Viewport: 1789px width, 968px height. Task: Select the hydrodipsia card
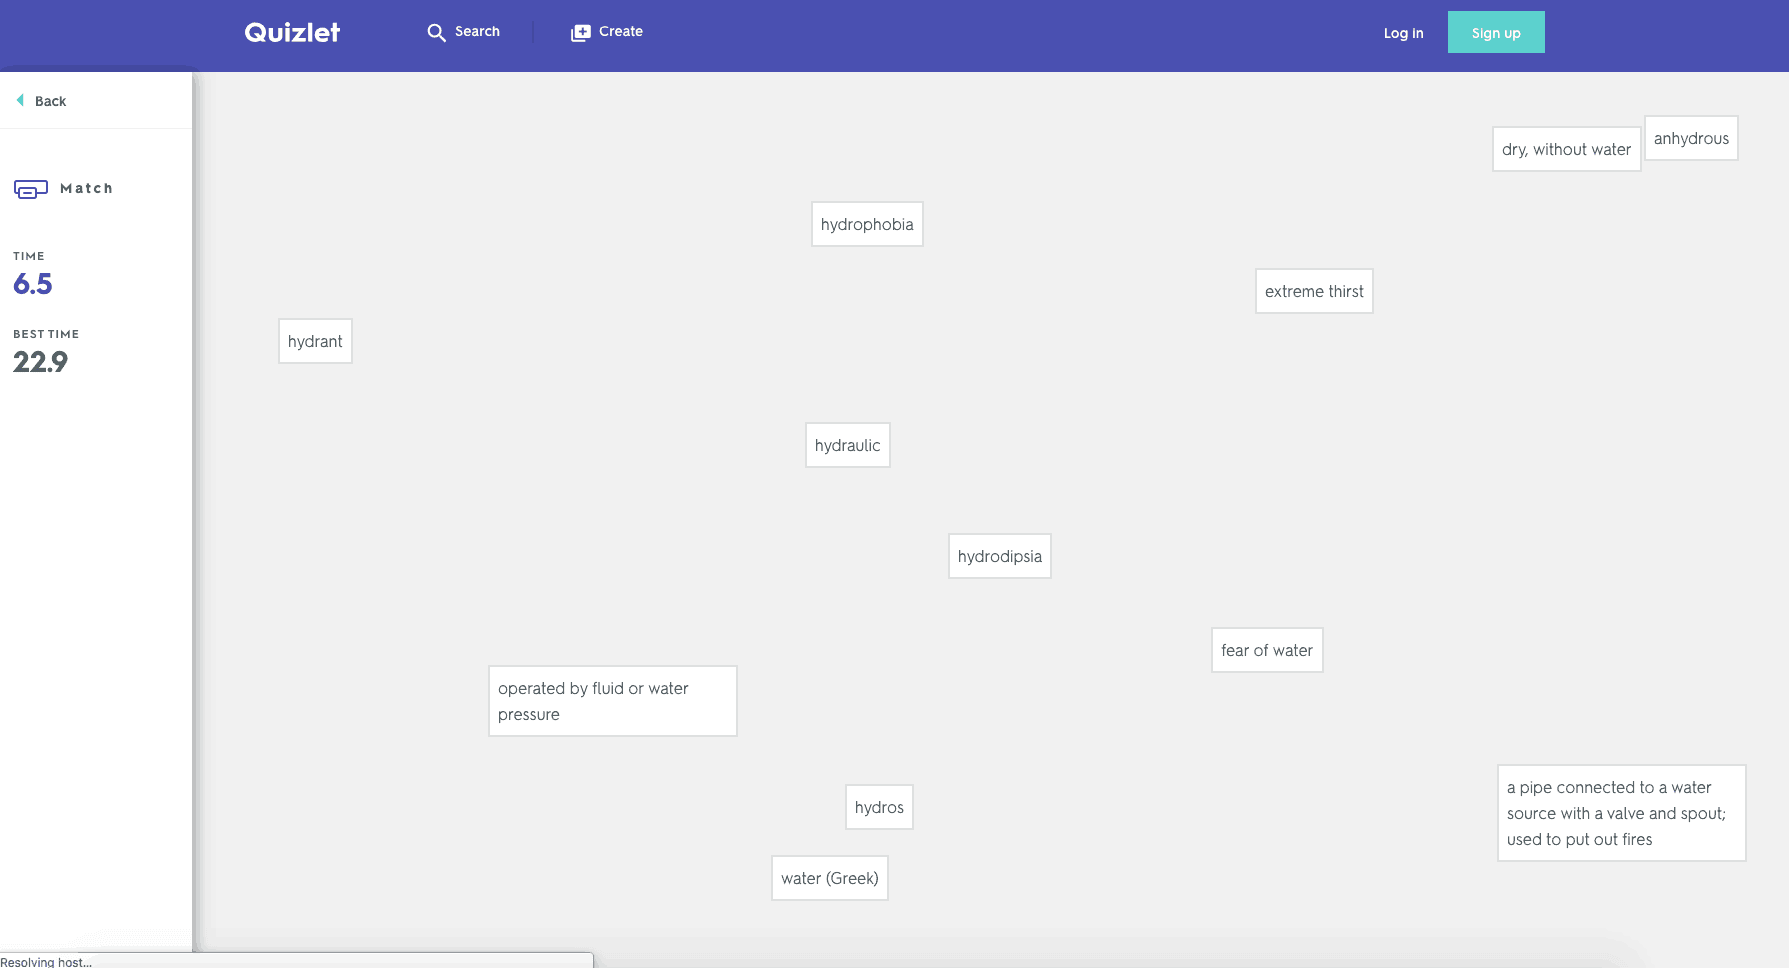(x=1000, y=556)
